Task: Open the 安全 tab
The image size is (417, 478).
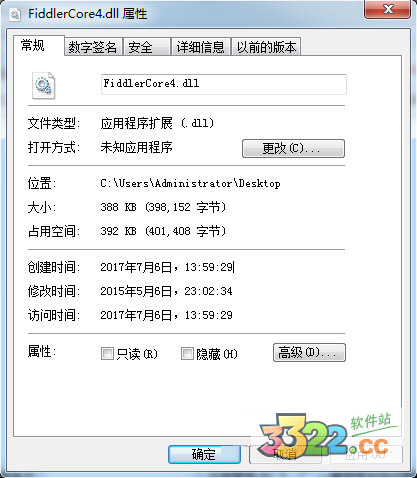Action: coord(147,47)
